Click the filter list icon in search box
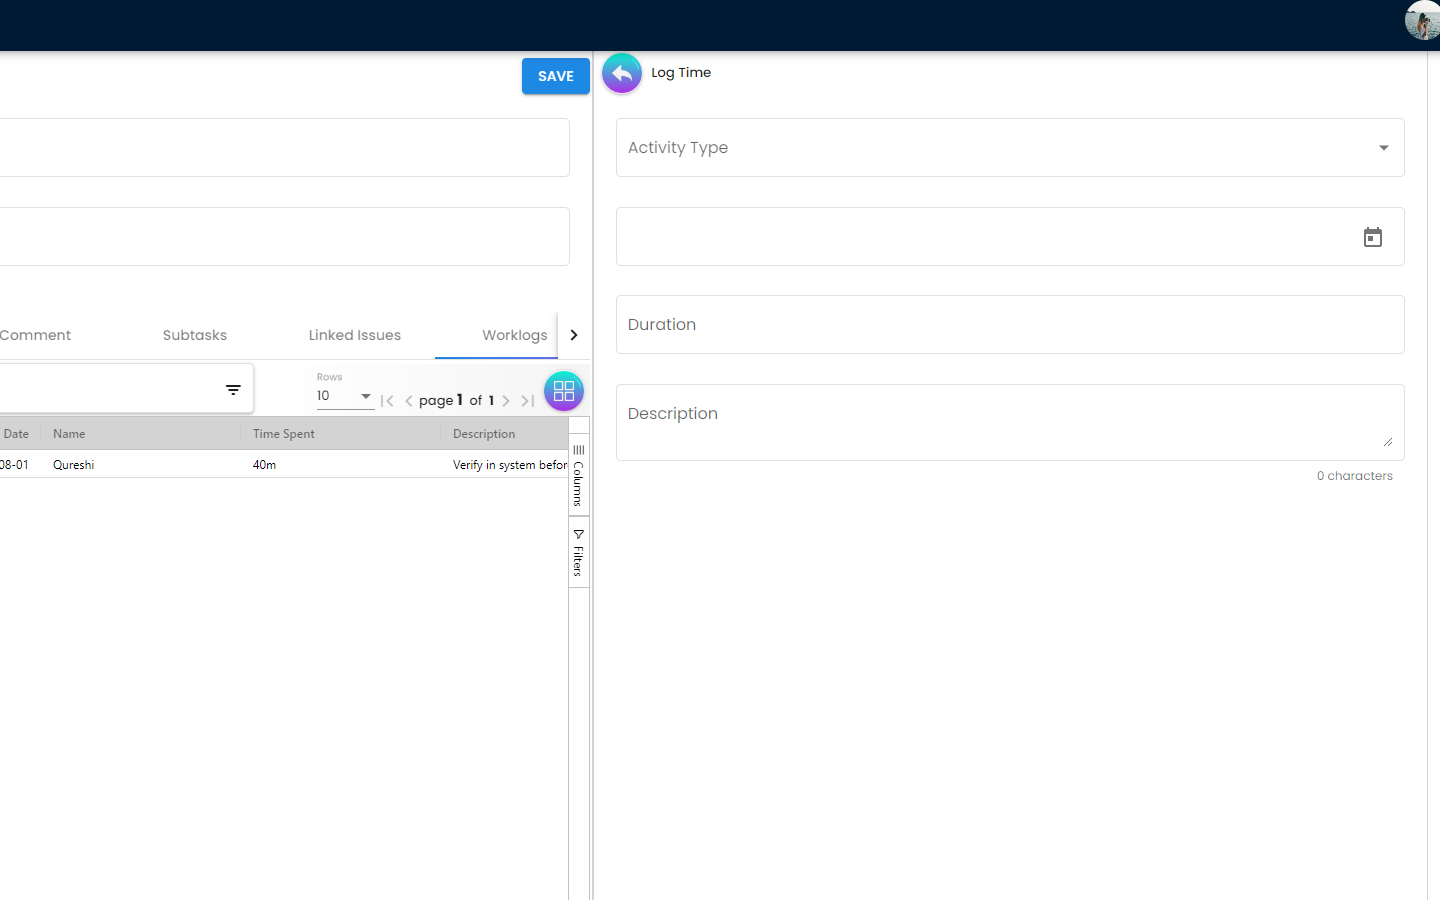Screen dimensions: 1440x900 (x=233, y=390)
